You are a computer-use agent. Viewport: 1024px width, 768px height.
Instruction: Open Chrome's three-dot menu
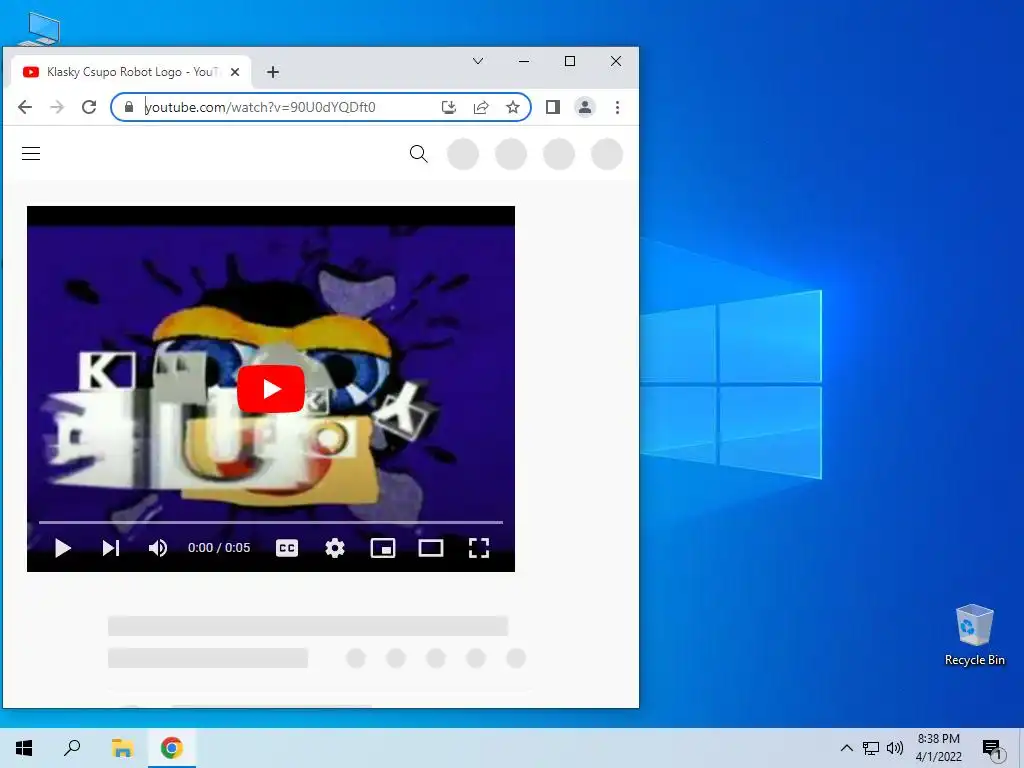[x=617, y=107]
